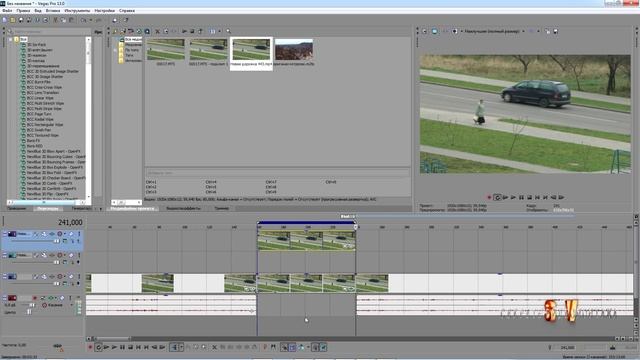Open the Views dropdown arrow in Project Media
This screenshot has height=360, width=640.
point(219,31)
